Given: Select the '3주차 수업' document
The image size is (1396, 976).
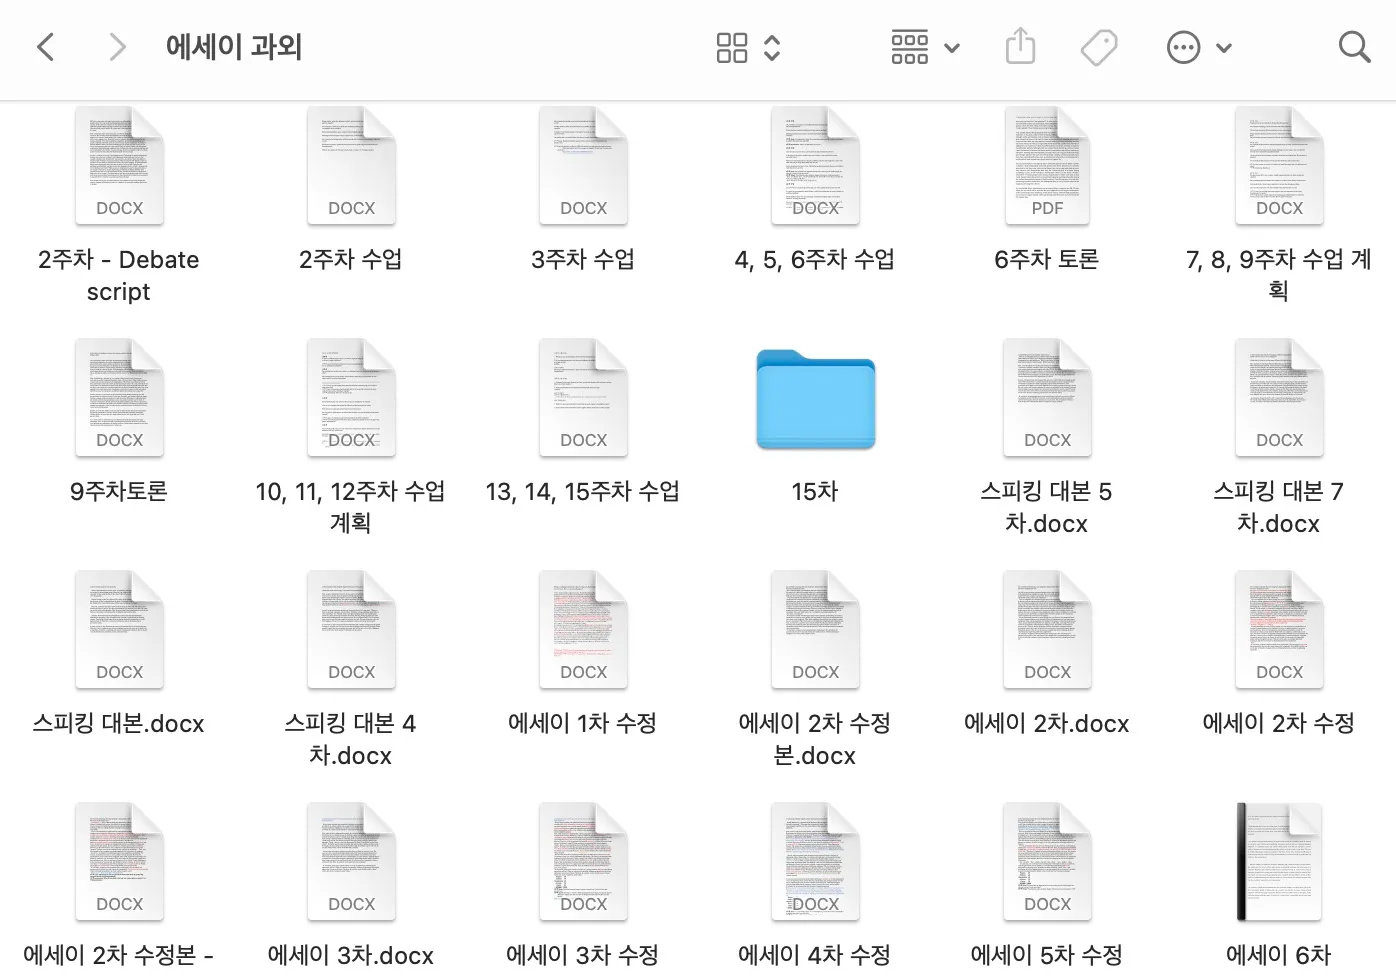Looking at the screenshot, I should point(583,165).
